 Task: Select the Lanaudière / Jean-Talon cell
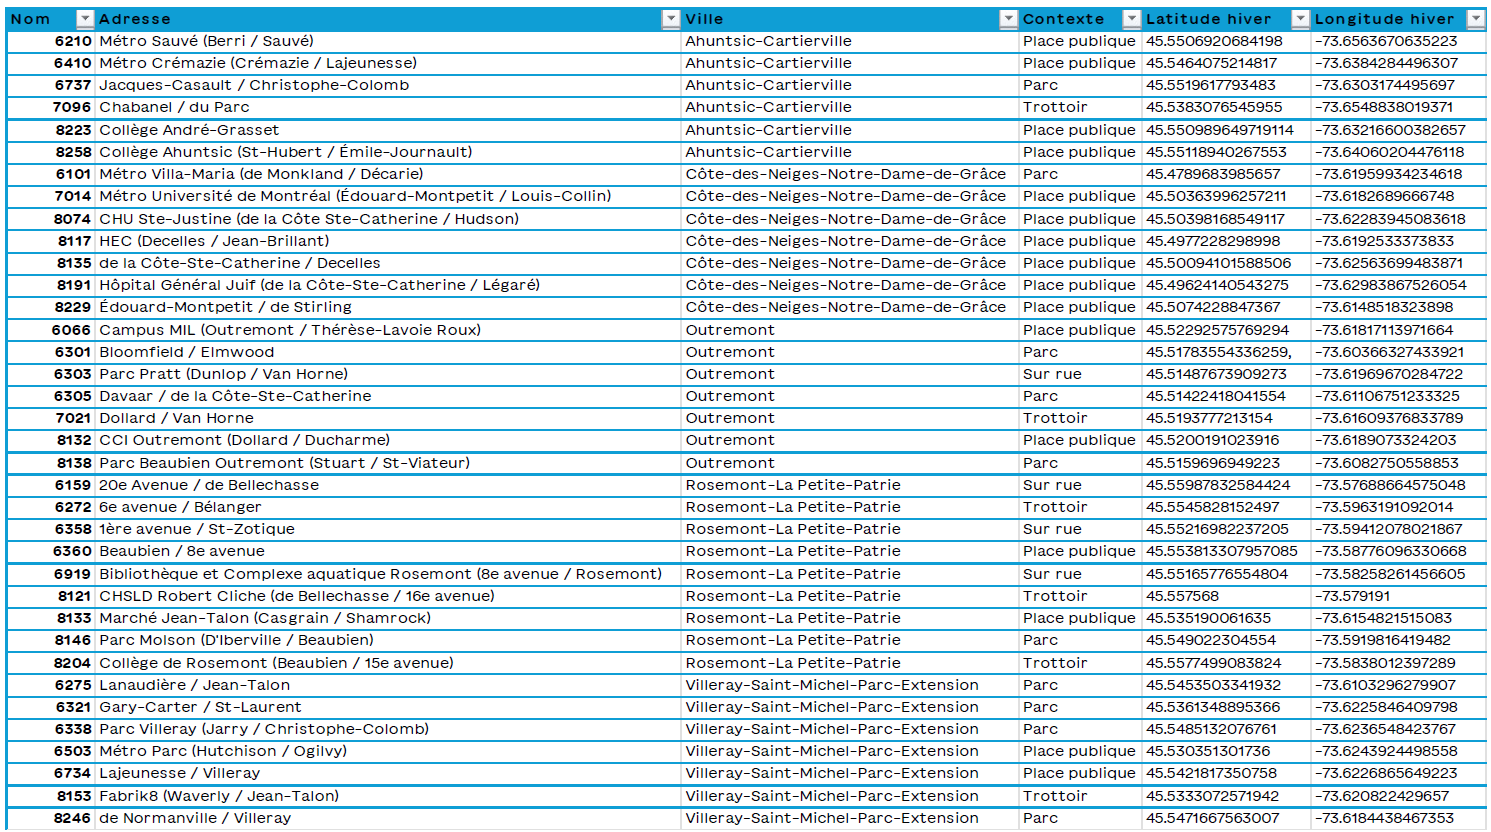pos(388,685)
